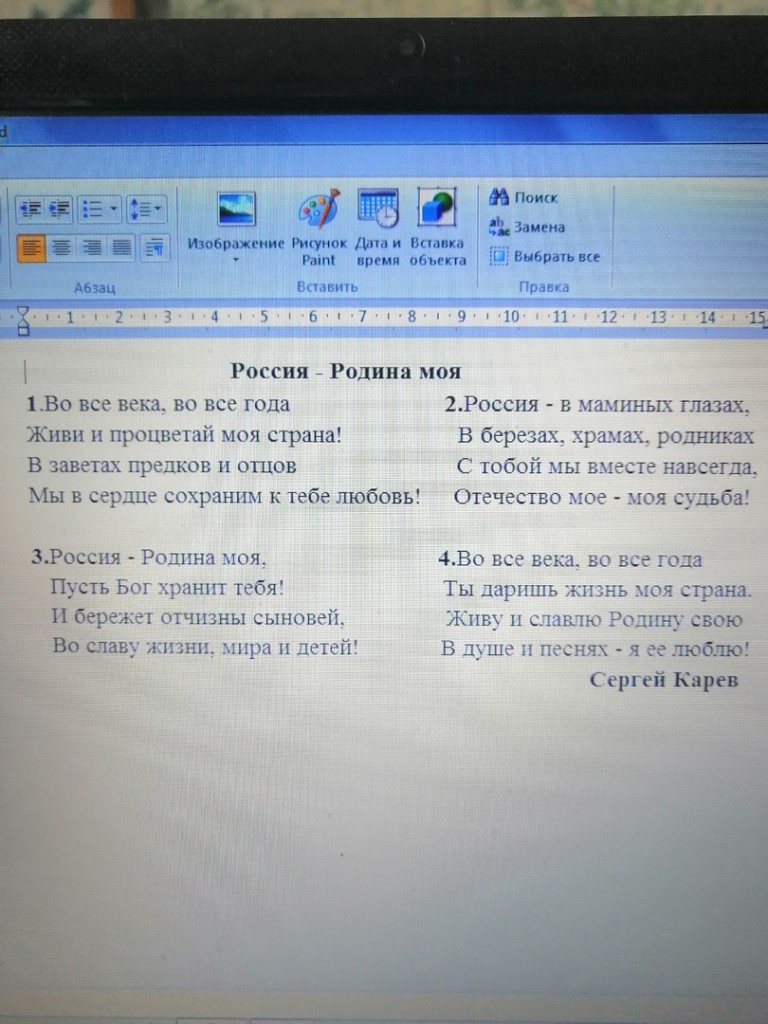Click the Increase indent icon
The width and height of the screenshot is (768, 1024).
tap(59, 209)
